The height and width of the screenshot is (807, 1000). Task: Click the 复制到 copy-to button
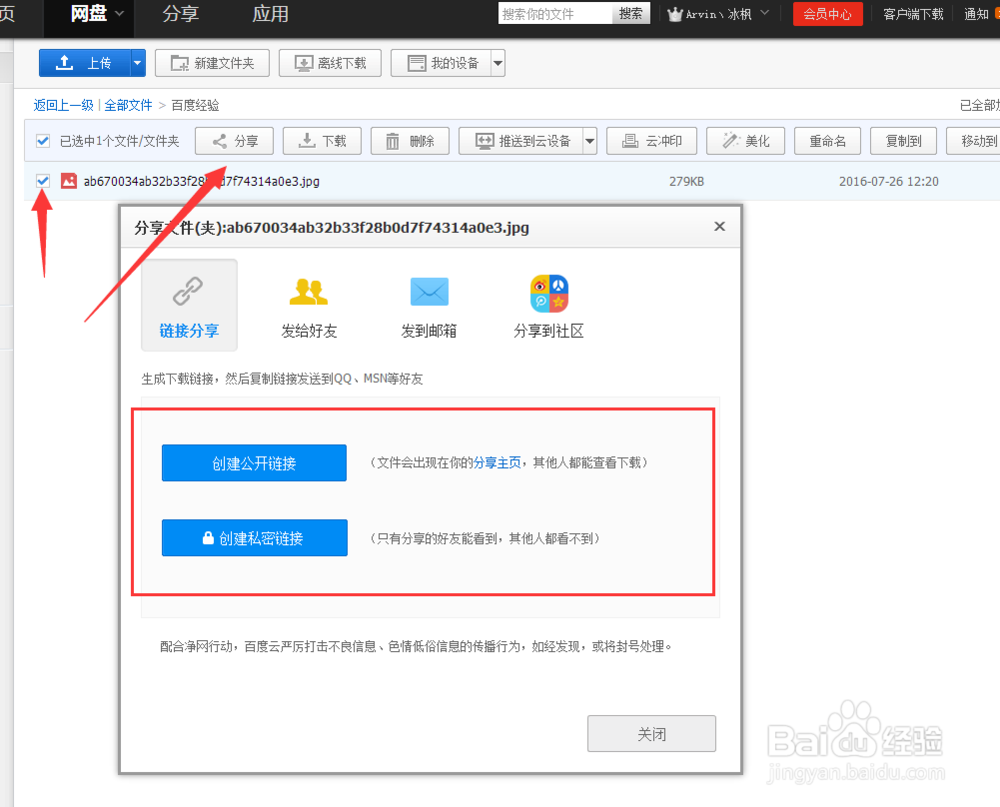point(904,141)
